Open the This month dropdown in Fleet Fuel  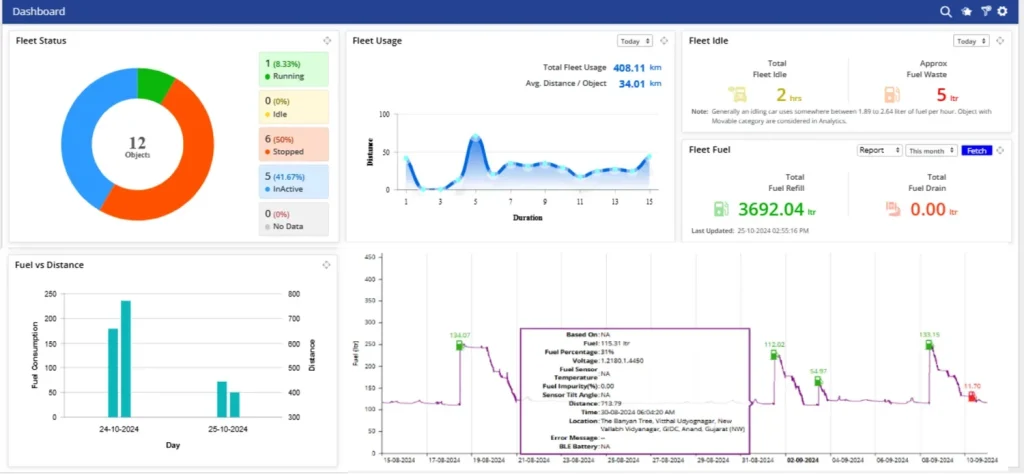931,150
